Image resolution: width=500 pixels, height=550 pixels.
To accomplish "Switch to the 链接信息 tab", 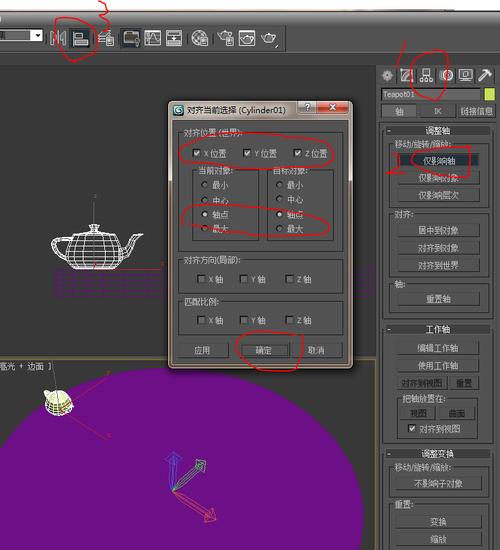I will pyautogui.click(x=476, y=112).
